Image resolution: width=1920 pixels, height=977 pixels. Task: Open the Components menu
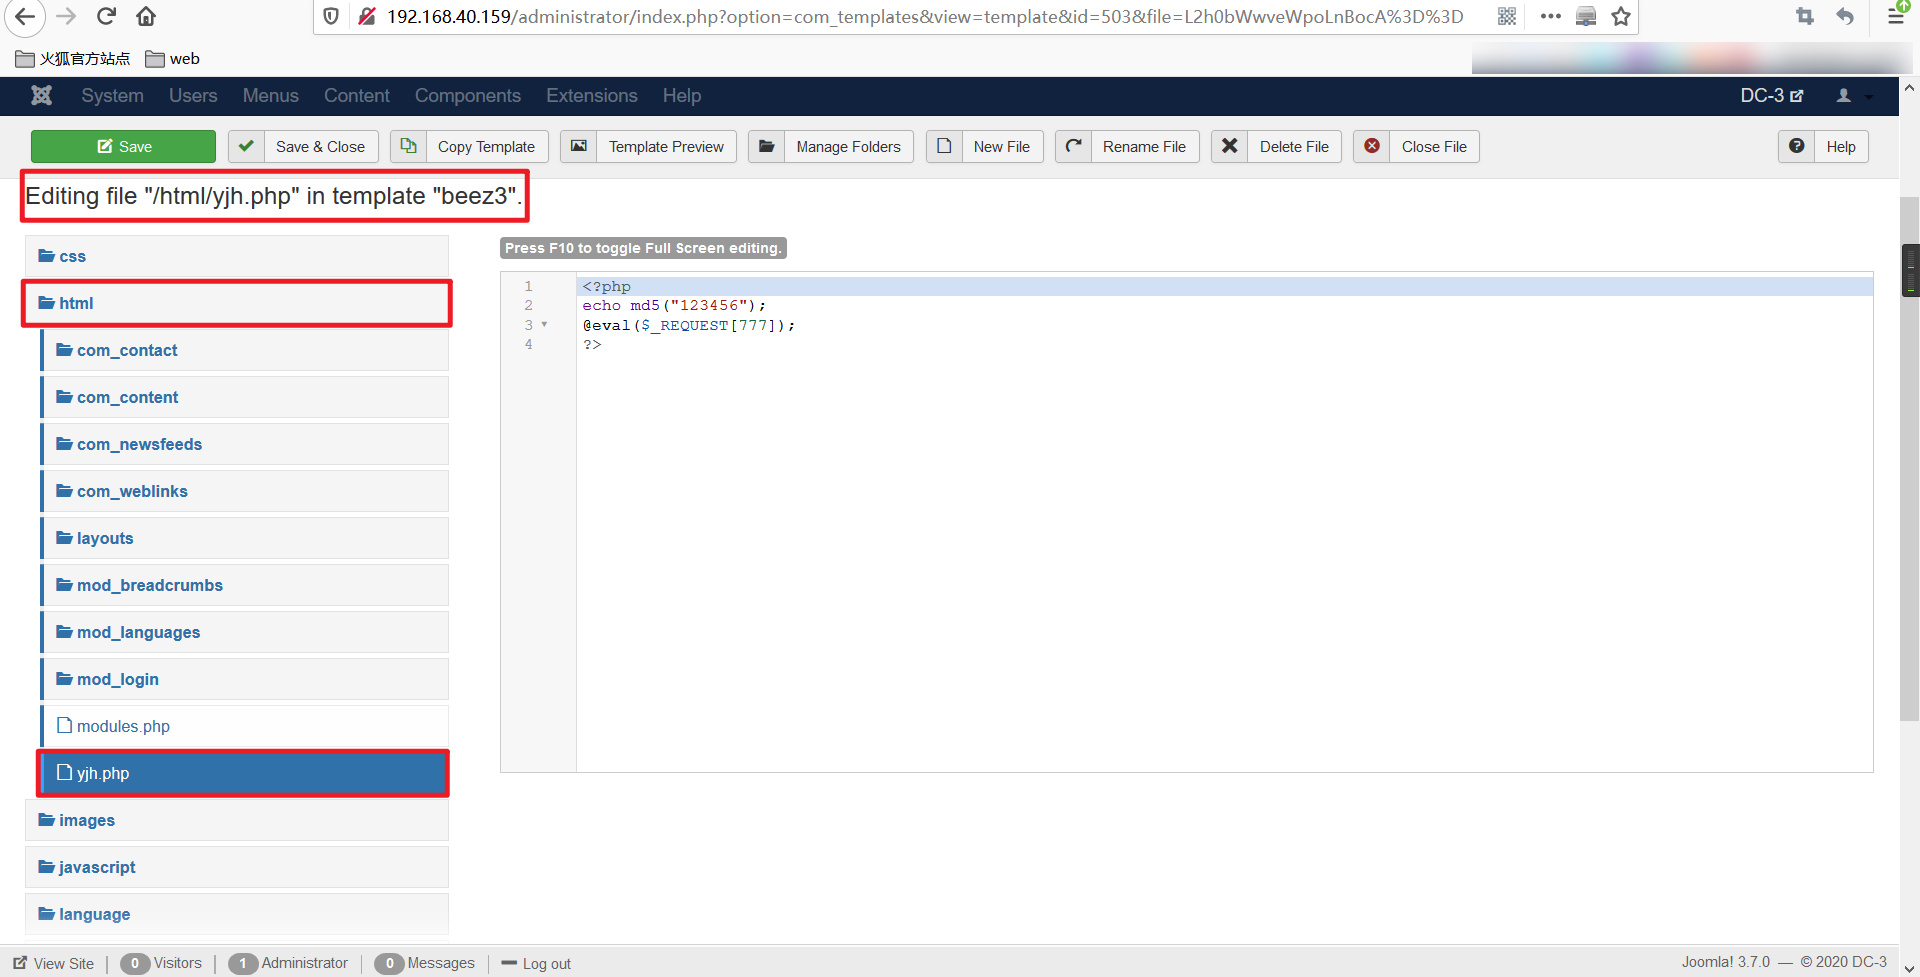click(467, 95)
